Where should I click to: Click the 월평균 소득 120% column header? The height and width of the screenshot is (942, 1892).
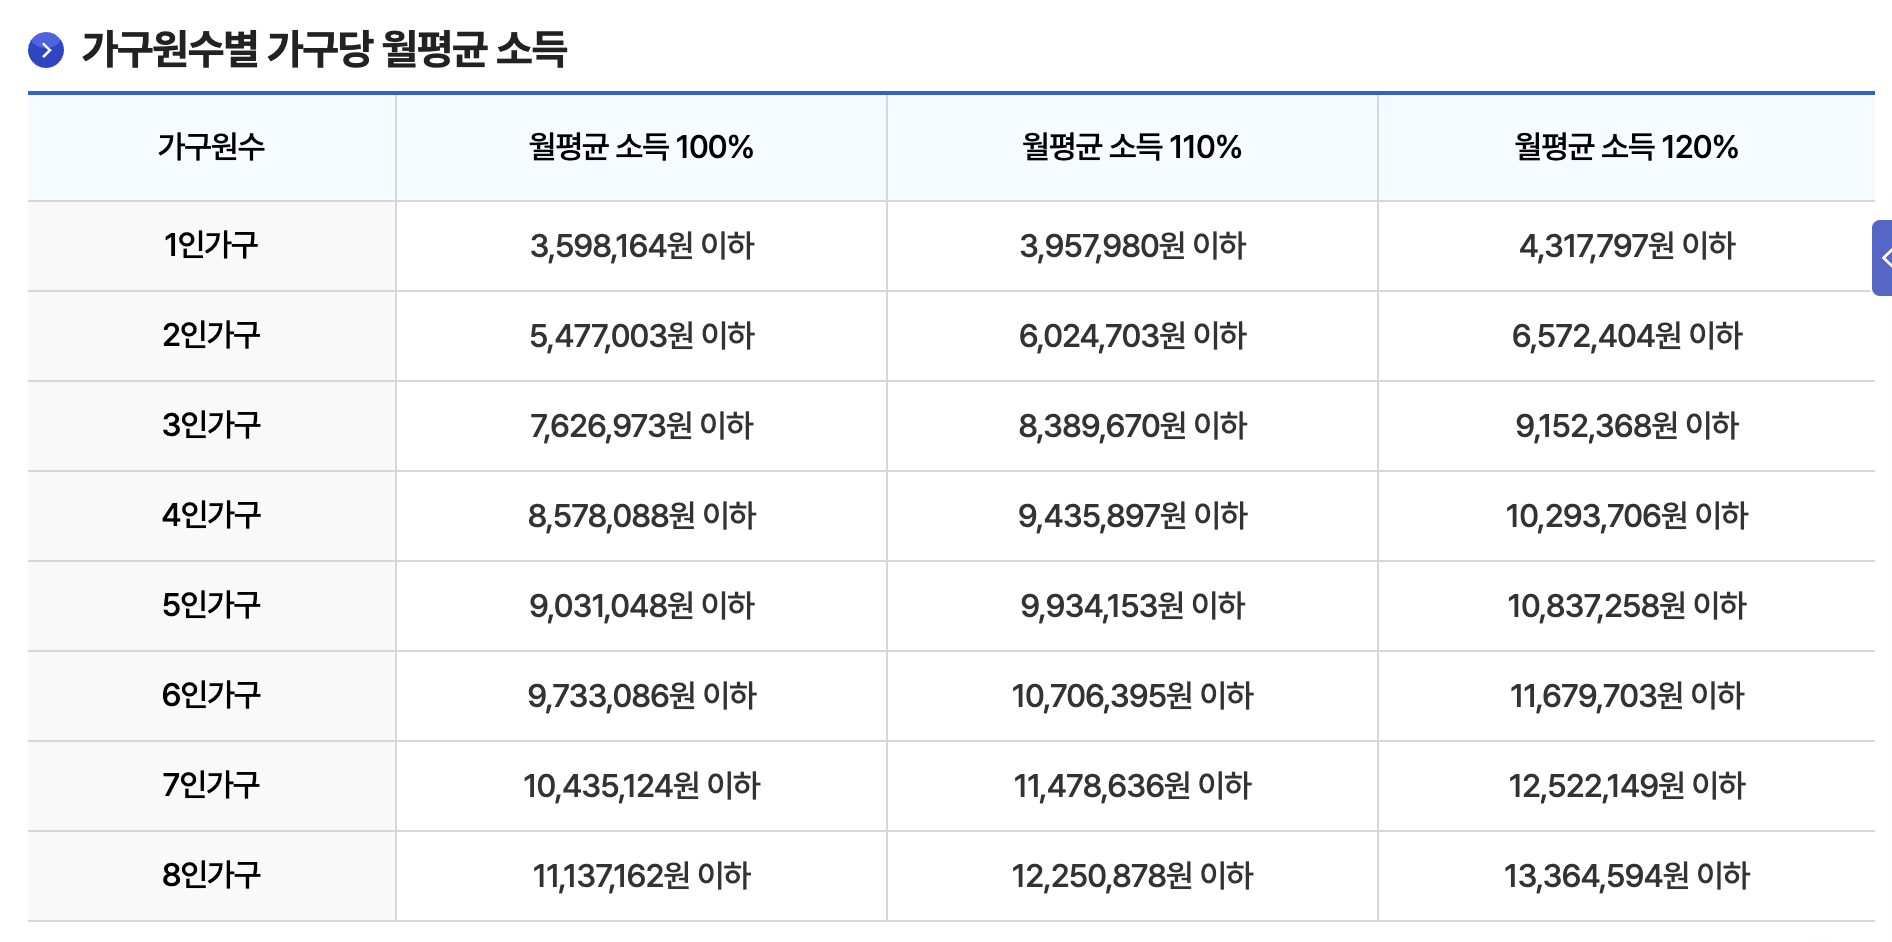point(1626,147)
